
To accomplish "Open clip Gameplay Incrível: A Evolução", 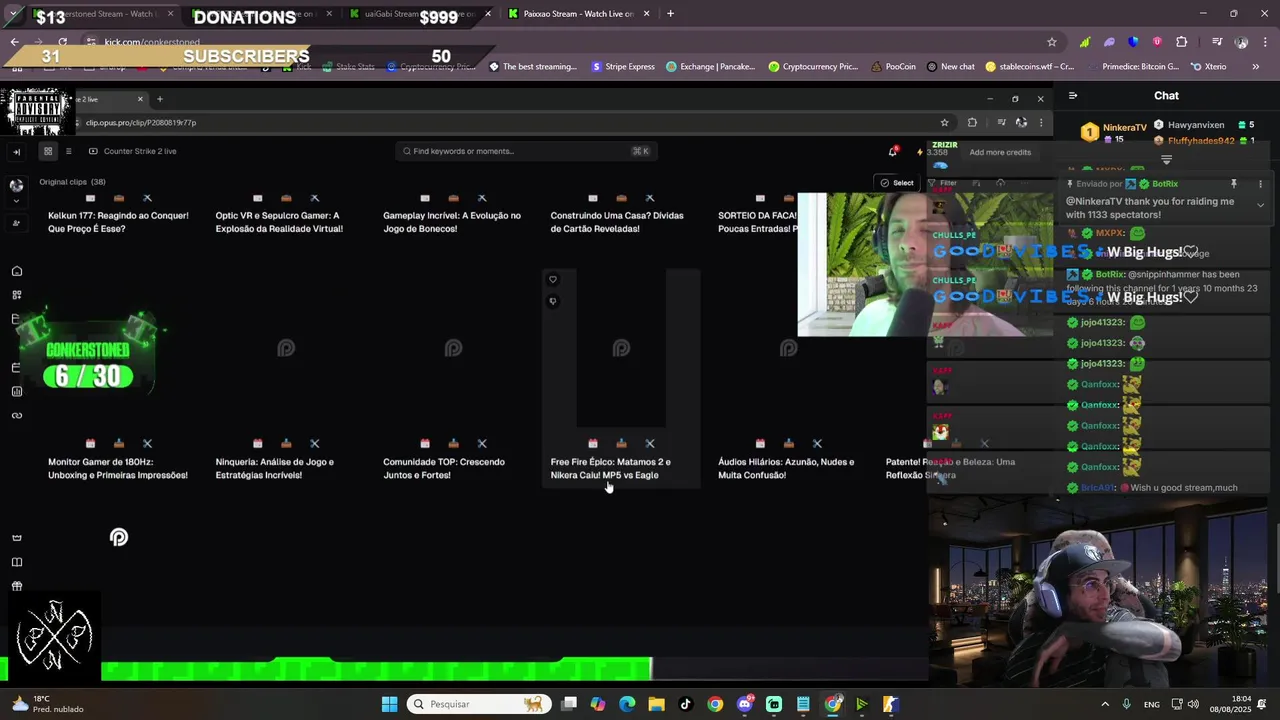I will click(x=452, y=222).
